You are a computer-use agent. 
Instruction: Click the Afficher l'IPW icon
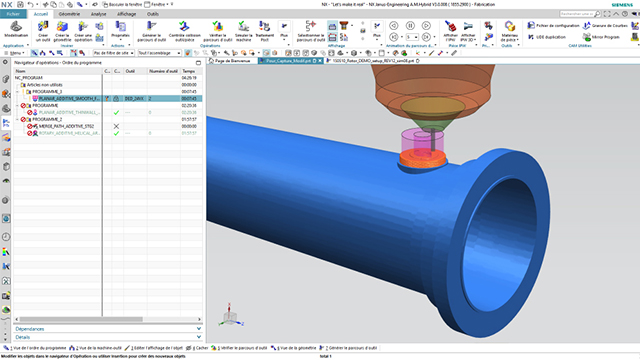tap(451, 26)
